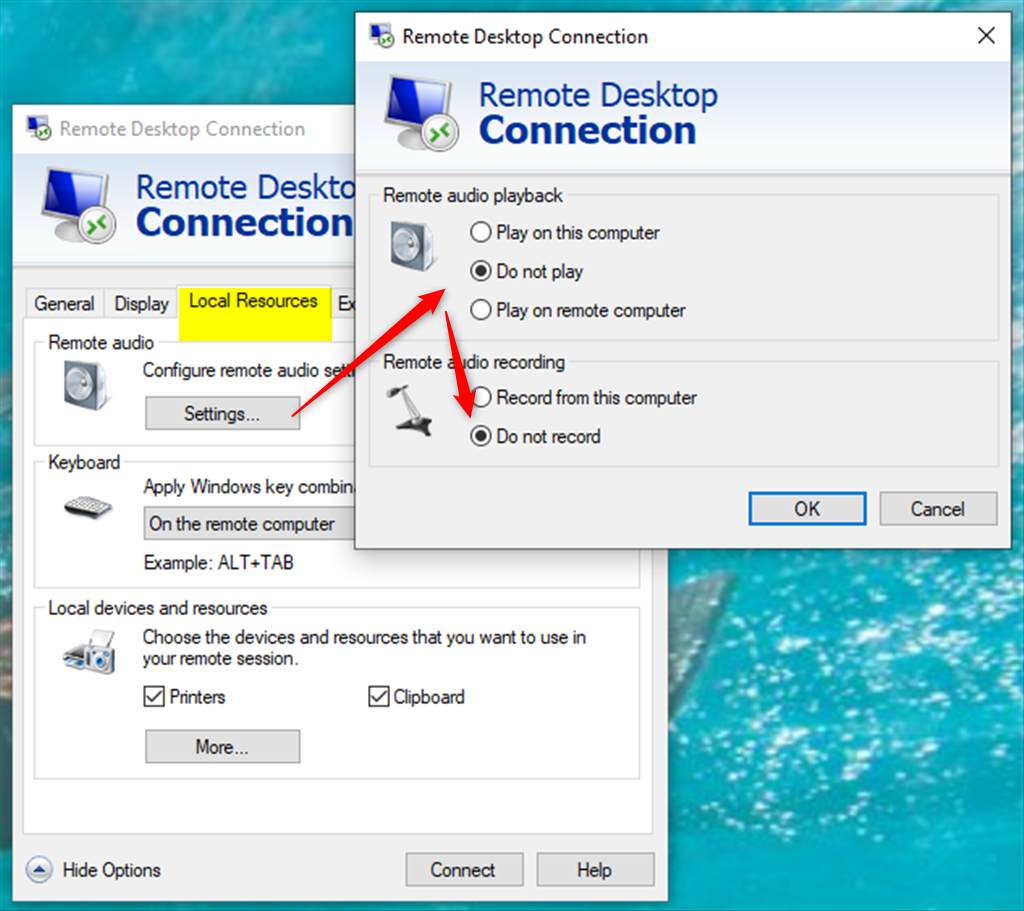This screenshot has width=1024, height=911.
Task: Click 'Remote audio playback' group label
Action: point(473,195)
